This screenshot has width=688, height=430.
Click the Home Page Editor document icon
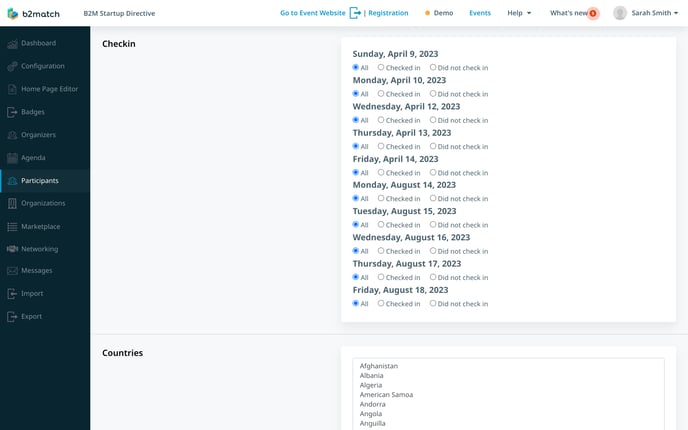pos(12,89)
